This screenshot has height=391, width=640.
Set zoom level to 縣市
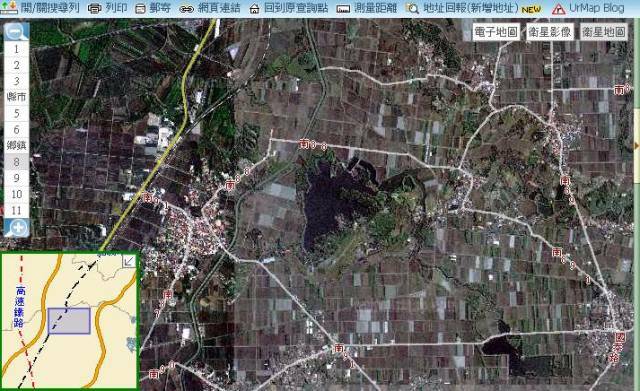pyautogui.click(x=16, y=97)
